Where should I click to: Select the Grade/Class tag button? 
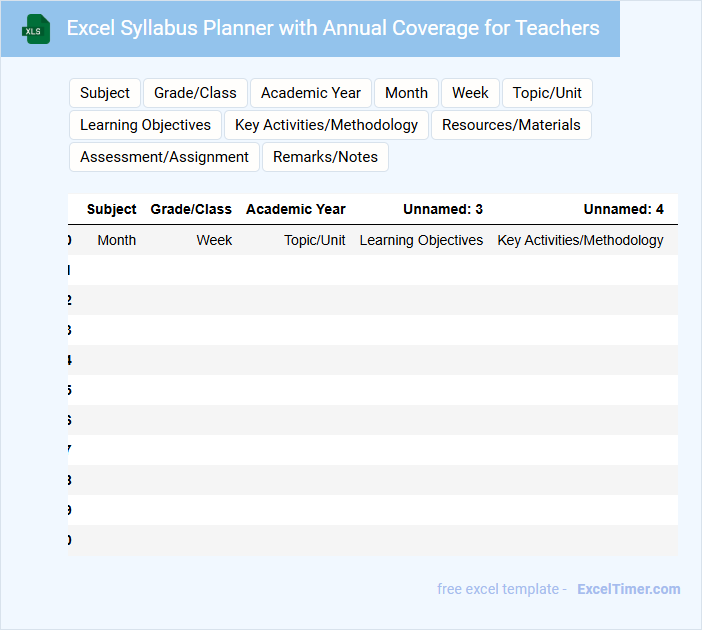195,93
